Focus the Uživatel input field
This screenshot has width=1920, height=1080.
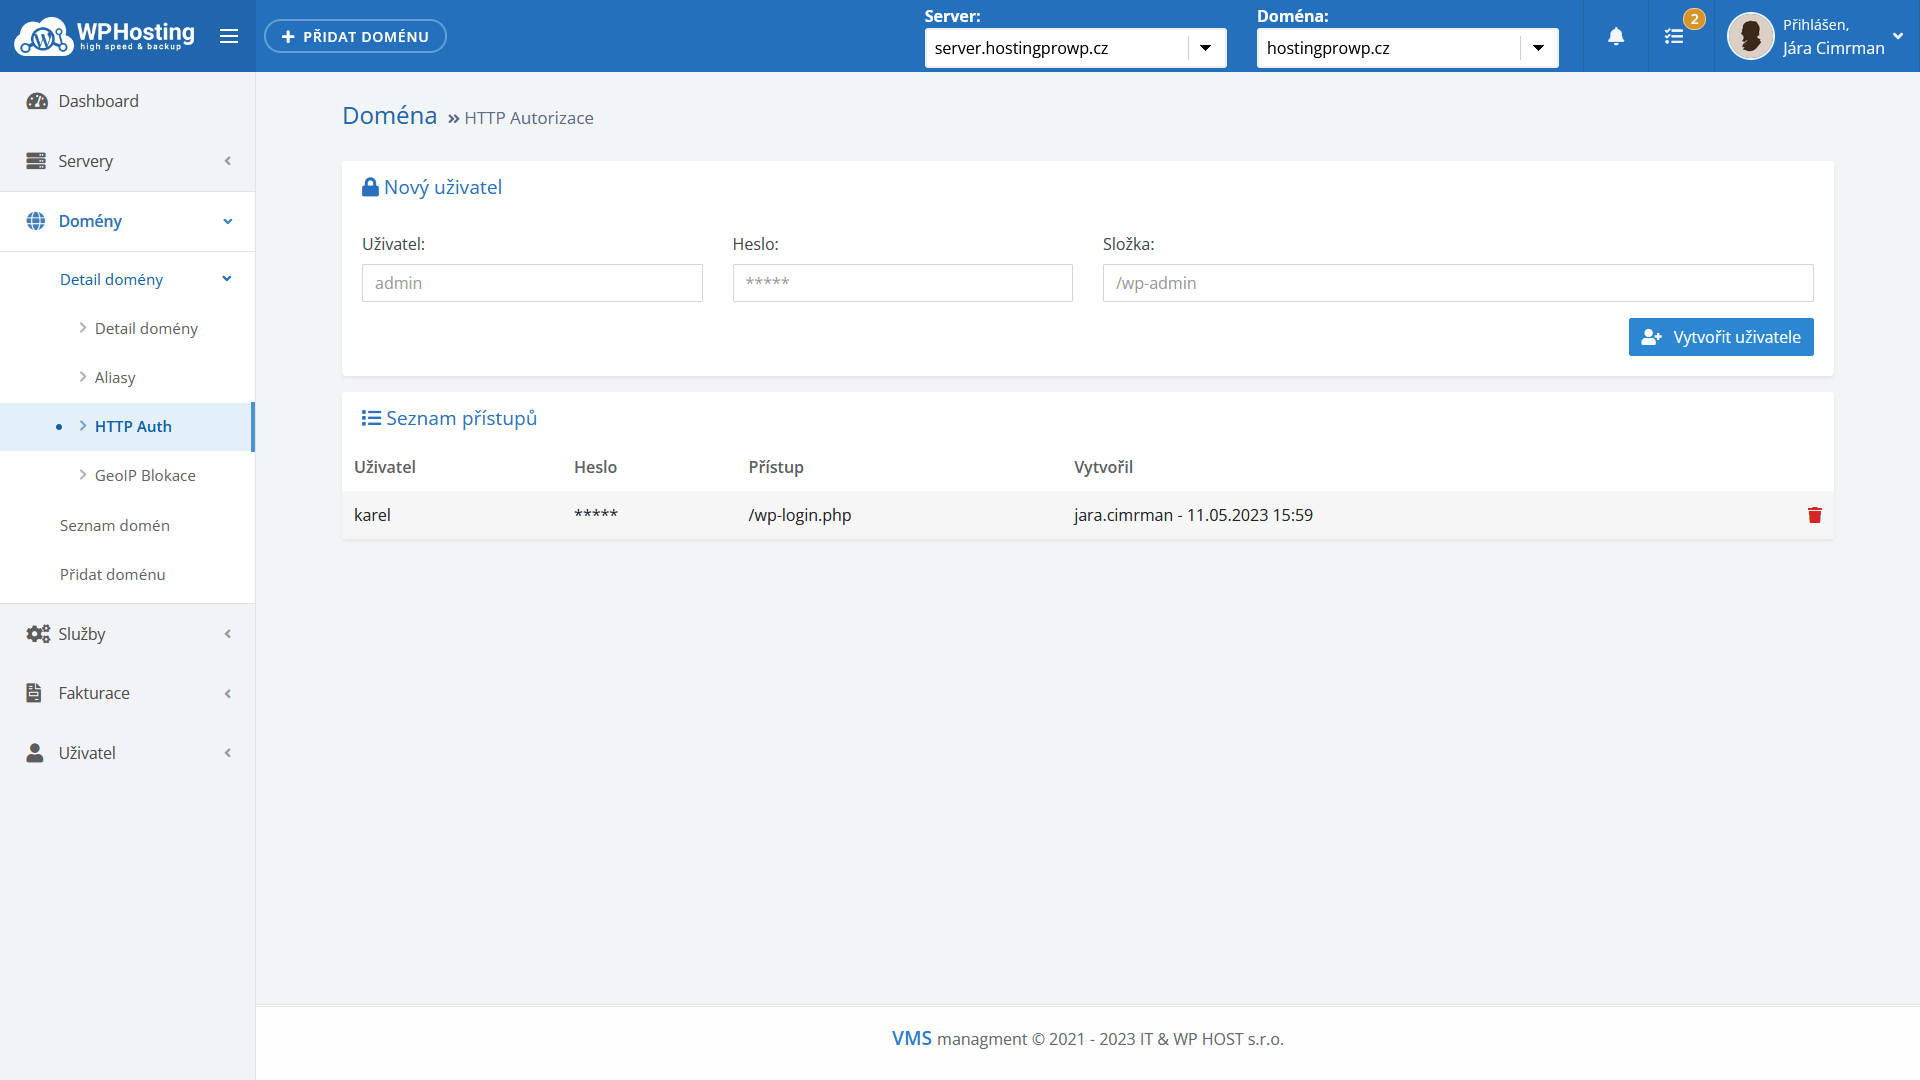(x=532, y=283)
